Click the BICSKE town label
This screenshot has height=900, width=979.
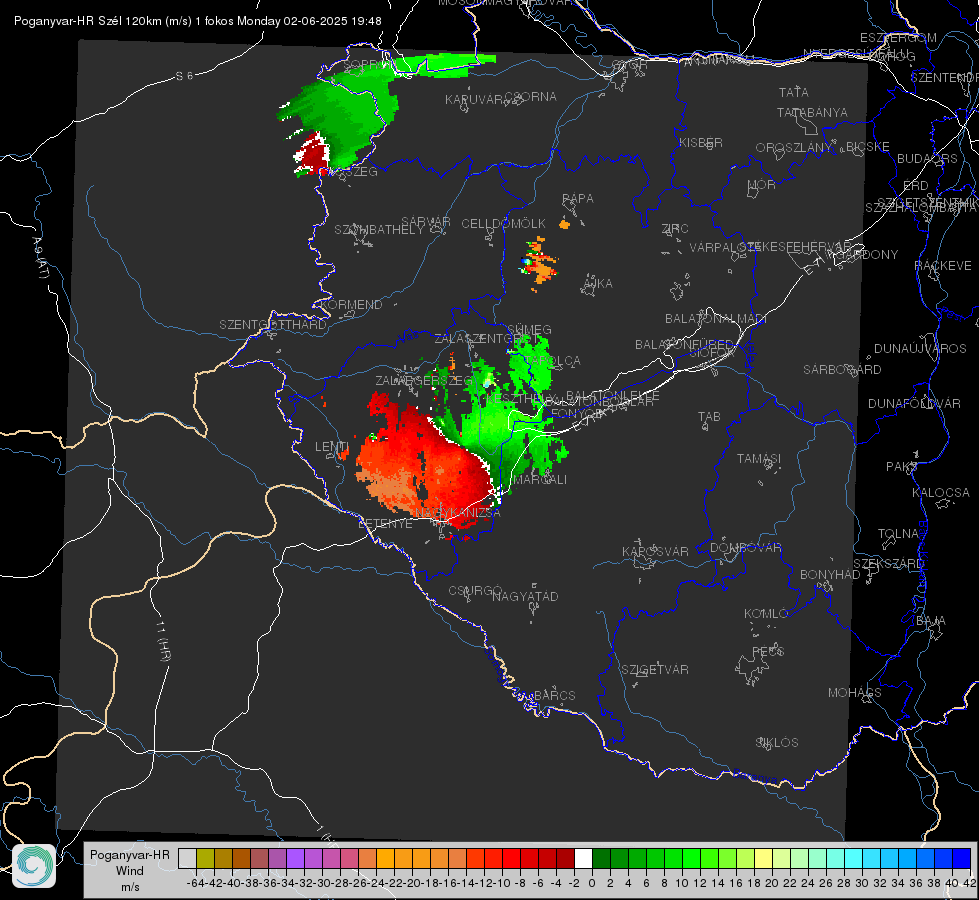pos(868,147)
